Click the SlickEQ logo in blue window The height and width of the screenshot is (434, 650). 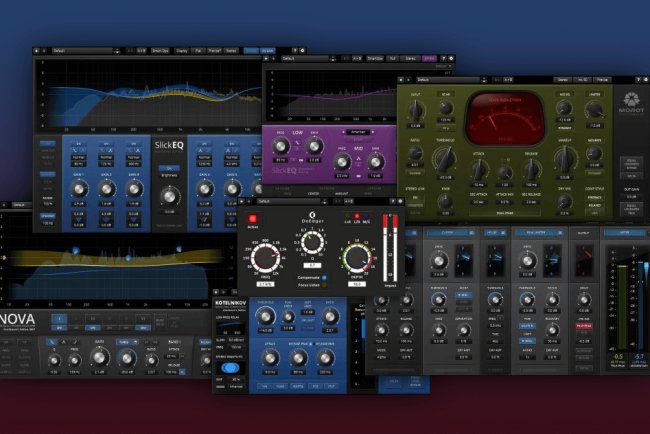[169, 145]
